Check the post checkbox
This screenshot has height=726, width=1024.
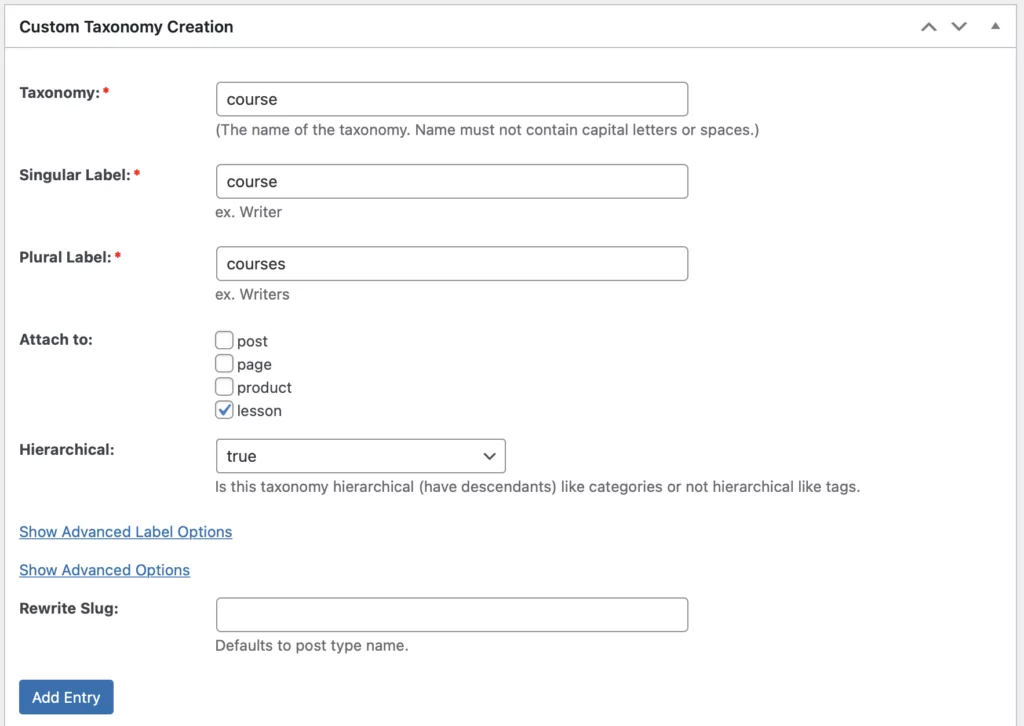(x=224, y=340)
